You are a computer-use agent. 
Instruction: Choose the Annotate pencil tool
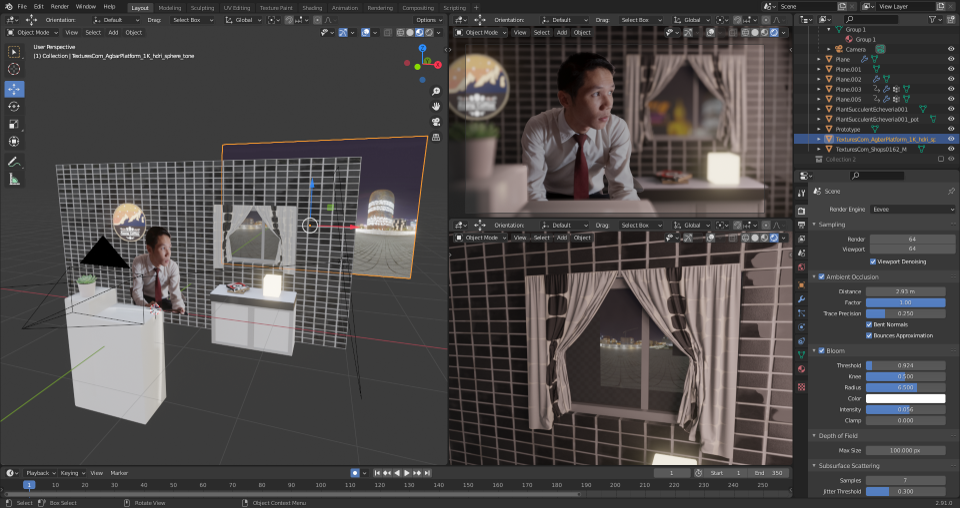pyautogui.click(x=14, y=161)
